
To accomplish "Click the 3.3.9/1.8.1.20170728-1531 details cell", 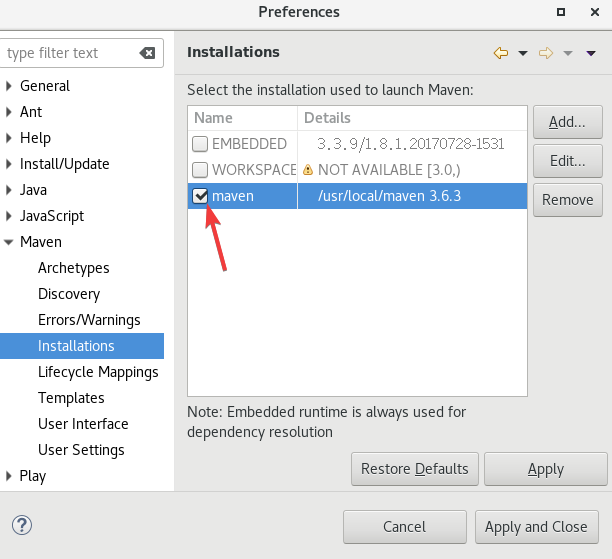I will coord(411,144).
